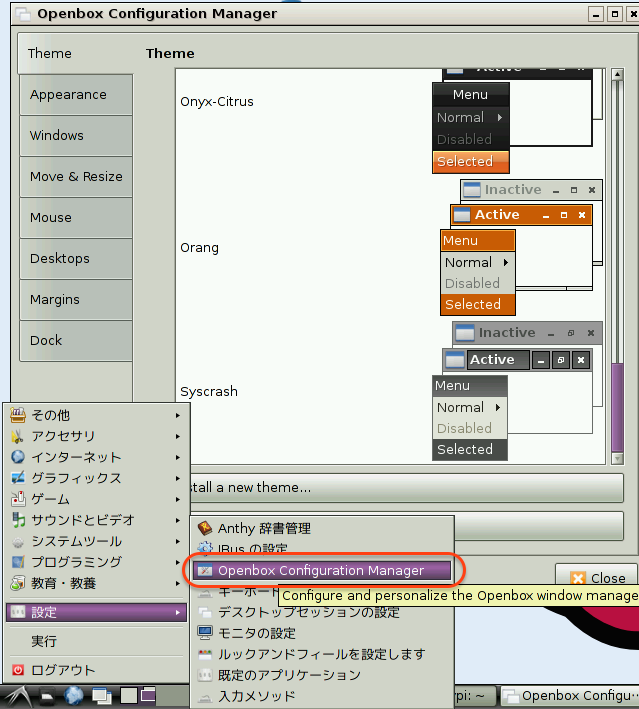Screen dimensions: 639x709
Task: Activate the pi terminal taskbar button
Action: click(x=474, y=696)
